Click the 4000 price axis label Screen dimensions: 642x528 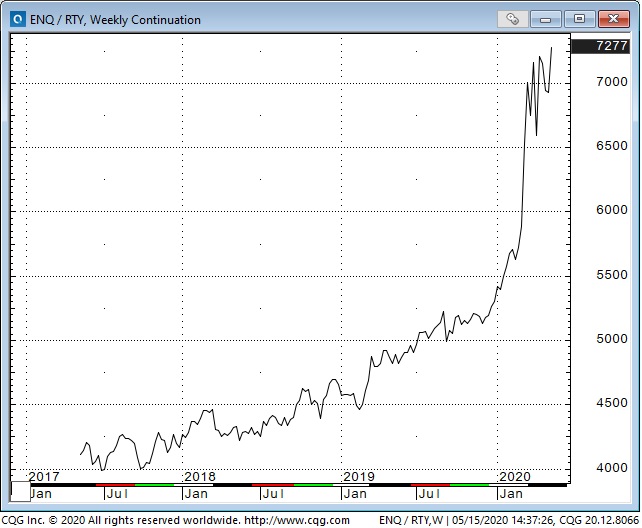(612, 467)
